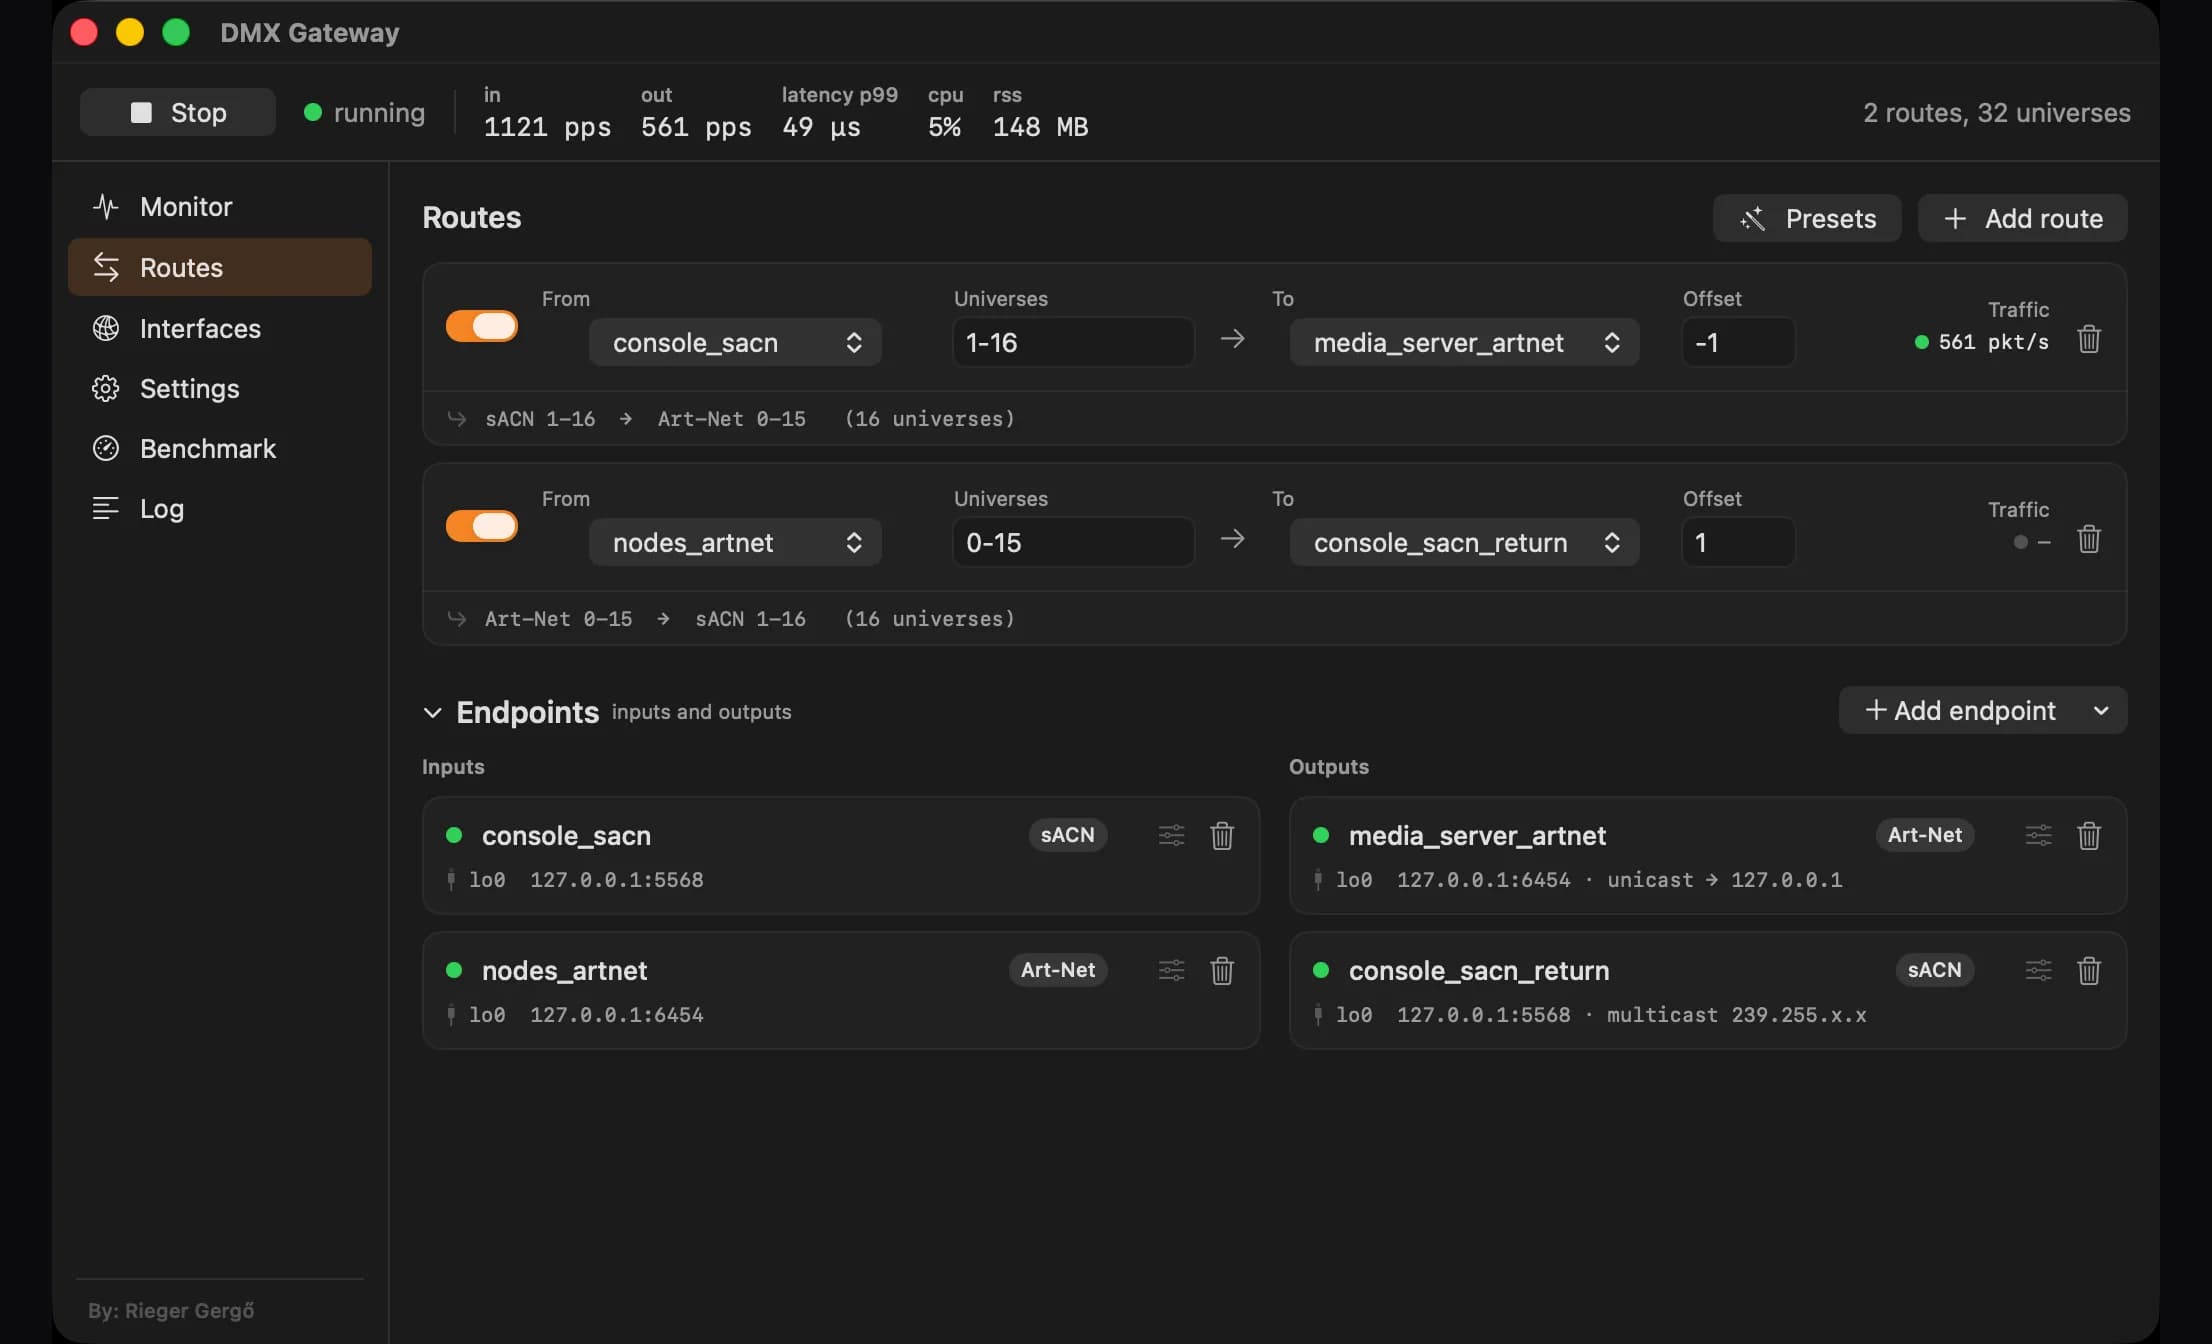Delete the nodes_artnet to console_sacn_return route

click(2089, 540)
